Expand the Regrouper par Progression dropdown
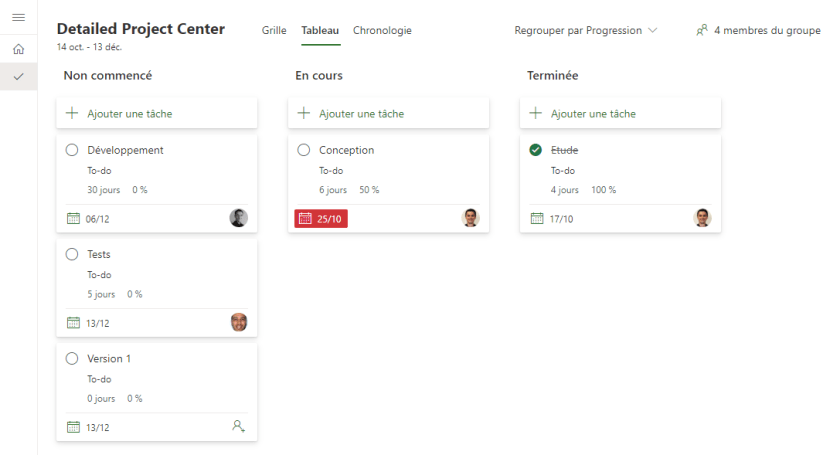840x455 pixels. coord(586,31)
